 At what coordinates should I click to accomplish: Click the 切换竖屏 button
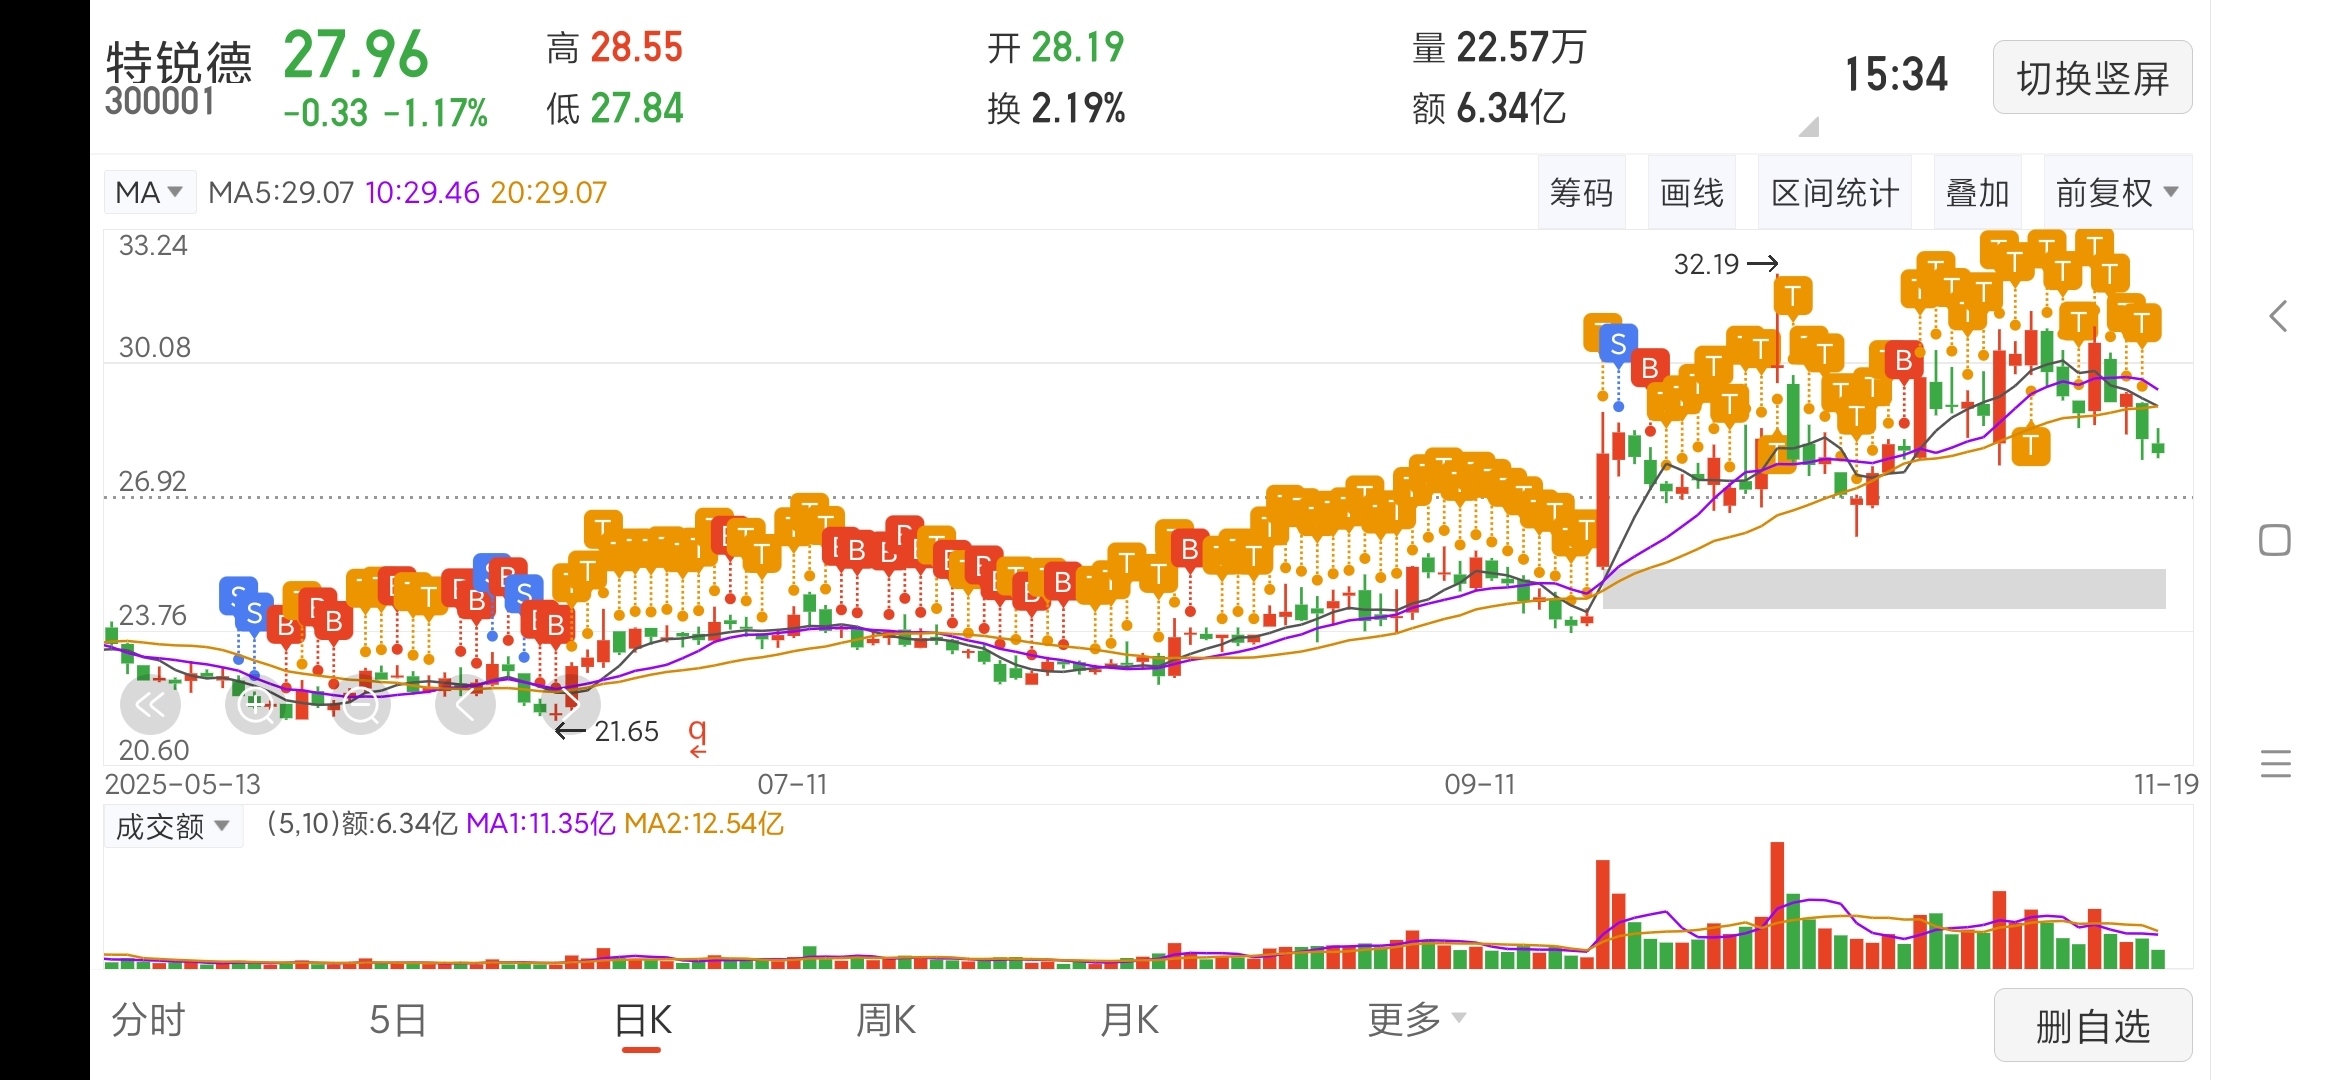click(x=2092, y=78)
